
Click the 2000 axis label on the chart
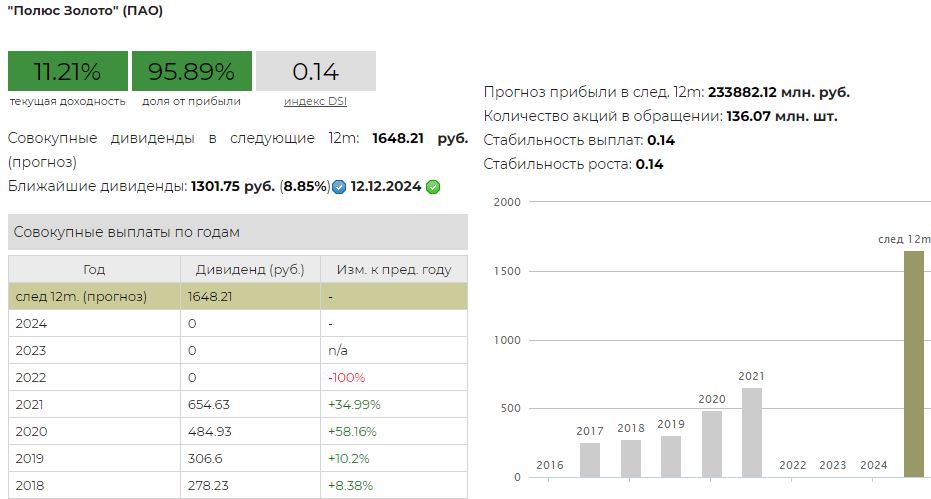(507, 202)
